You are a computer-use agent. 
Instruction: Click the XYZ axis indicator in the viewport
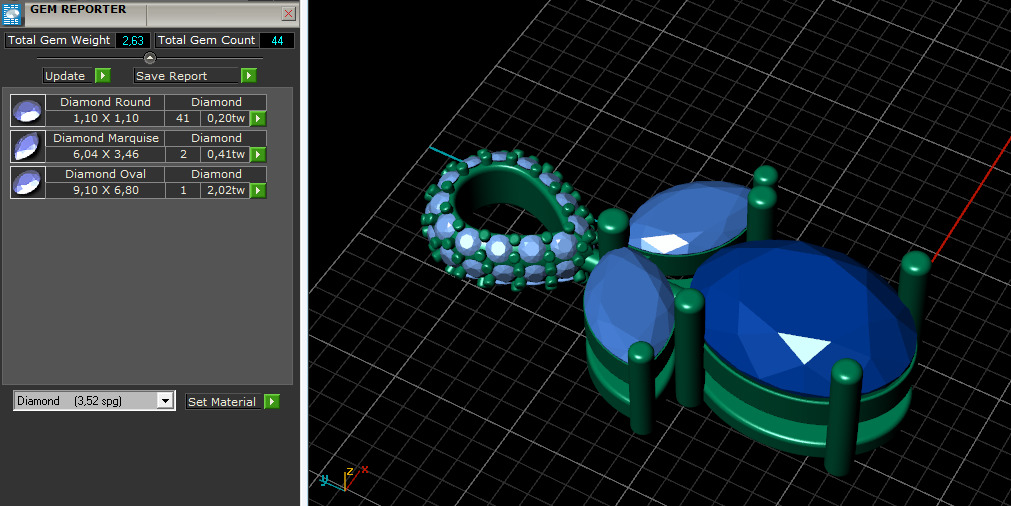point(344,479)
